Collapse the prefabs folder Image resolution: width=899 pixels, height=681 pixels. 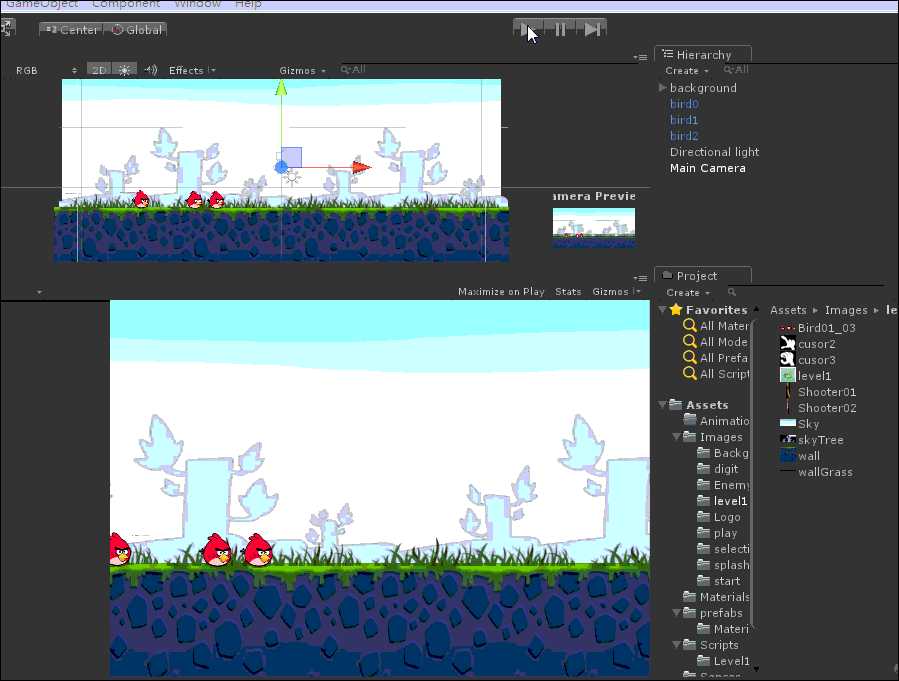point(677,613)
